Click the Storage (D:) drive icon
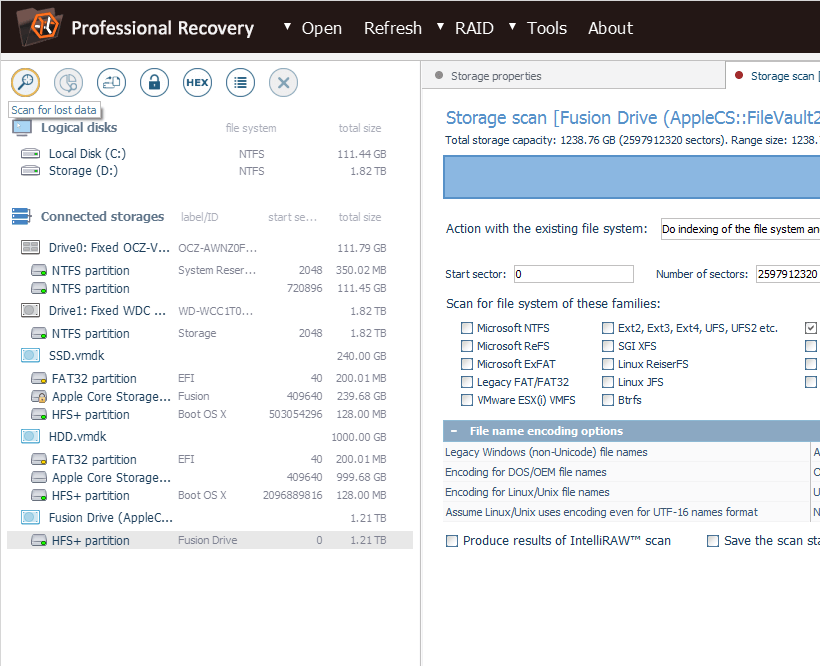The width and height of the screenshot is (820, 666). 30,171
